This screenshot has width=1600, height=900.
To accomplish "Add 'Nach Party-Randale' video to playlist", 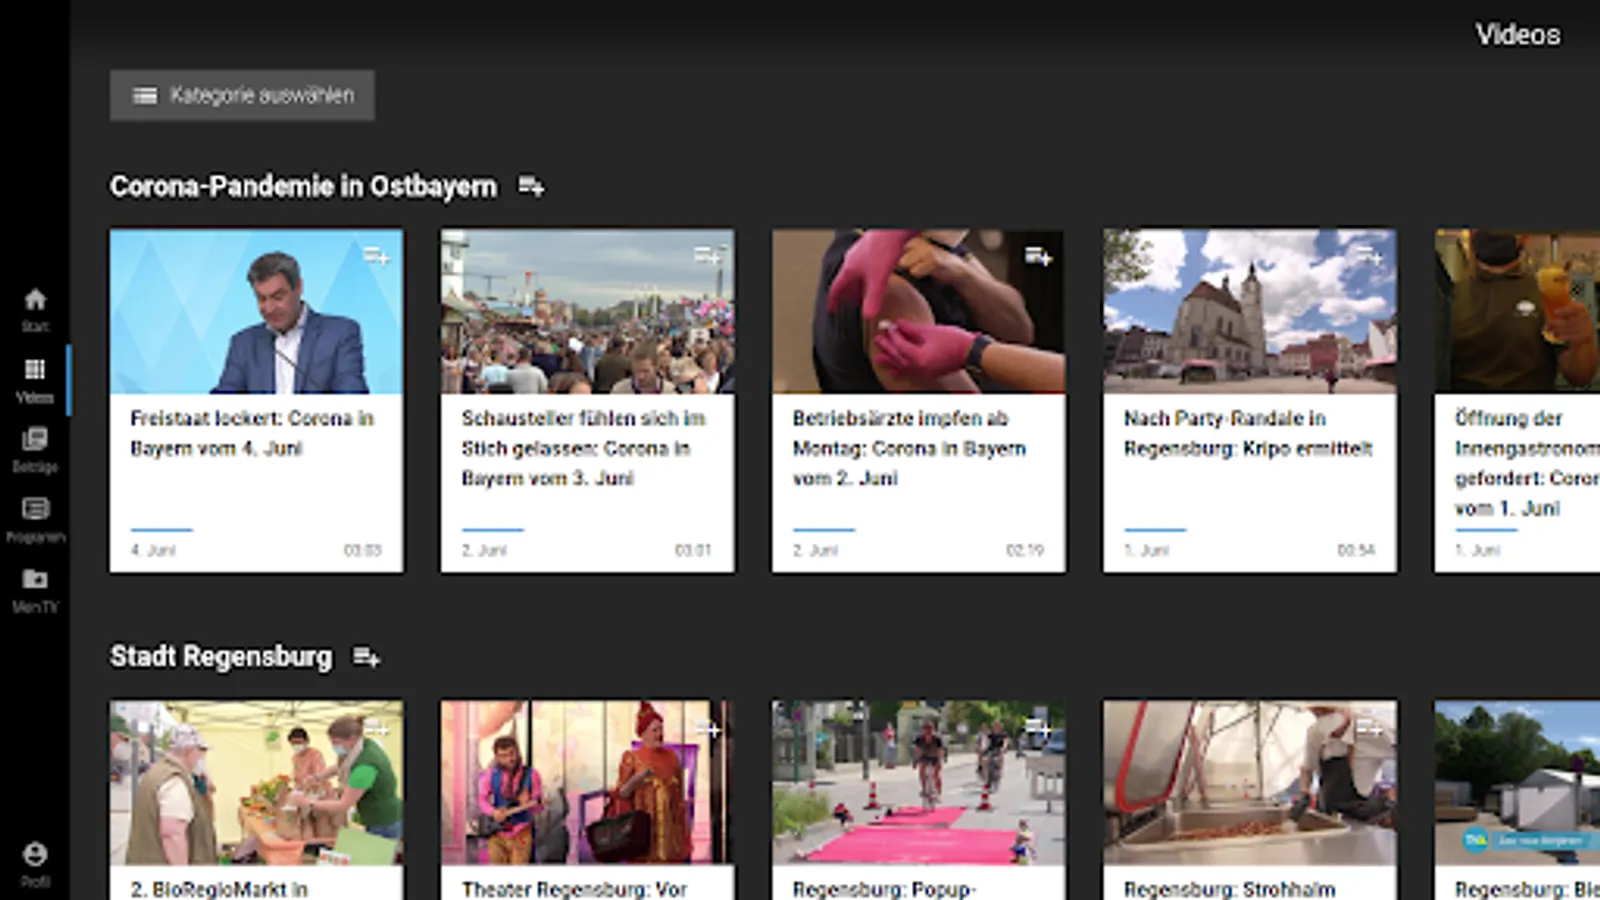I will pos(1369,257).
